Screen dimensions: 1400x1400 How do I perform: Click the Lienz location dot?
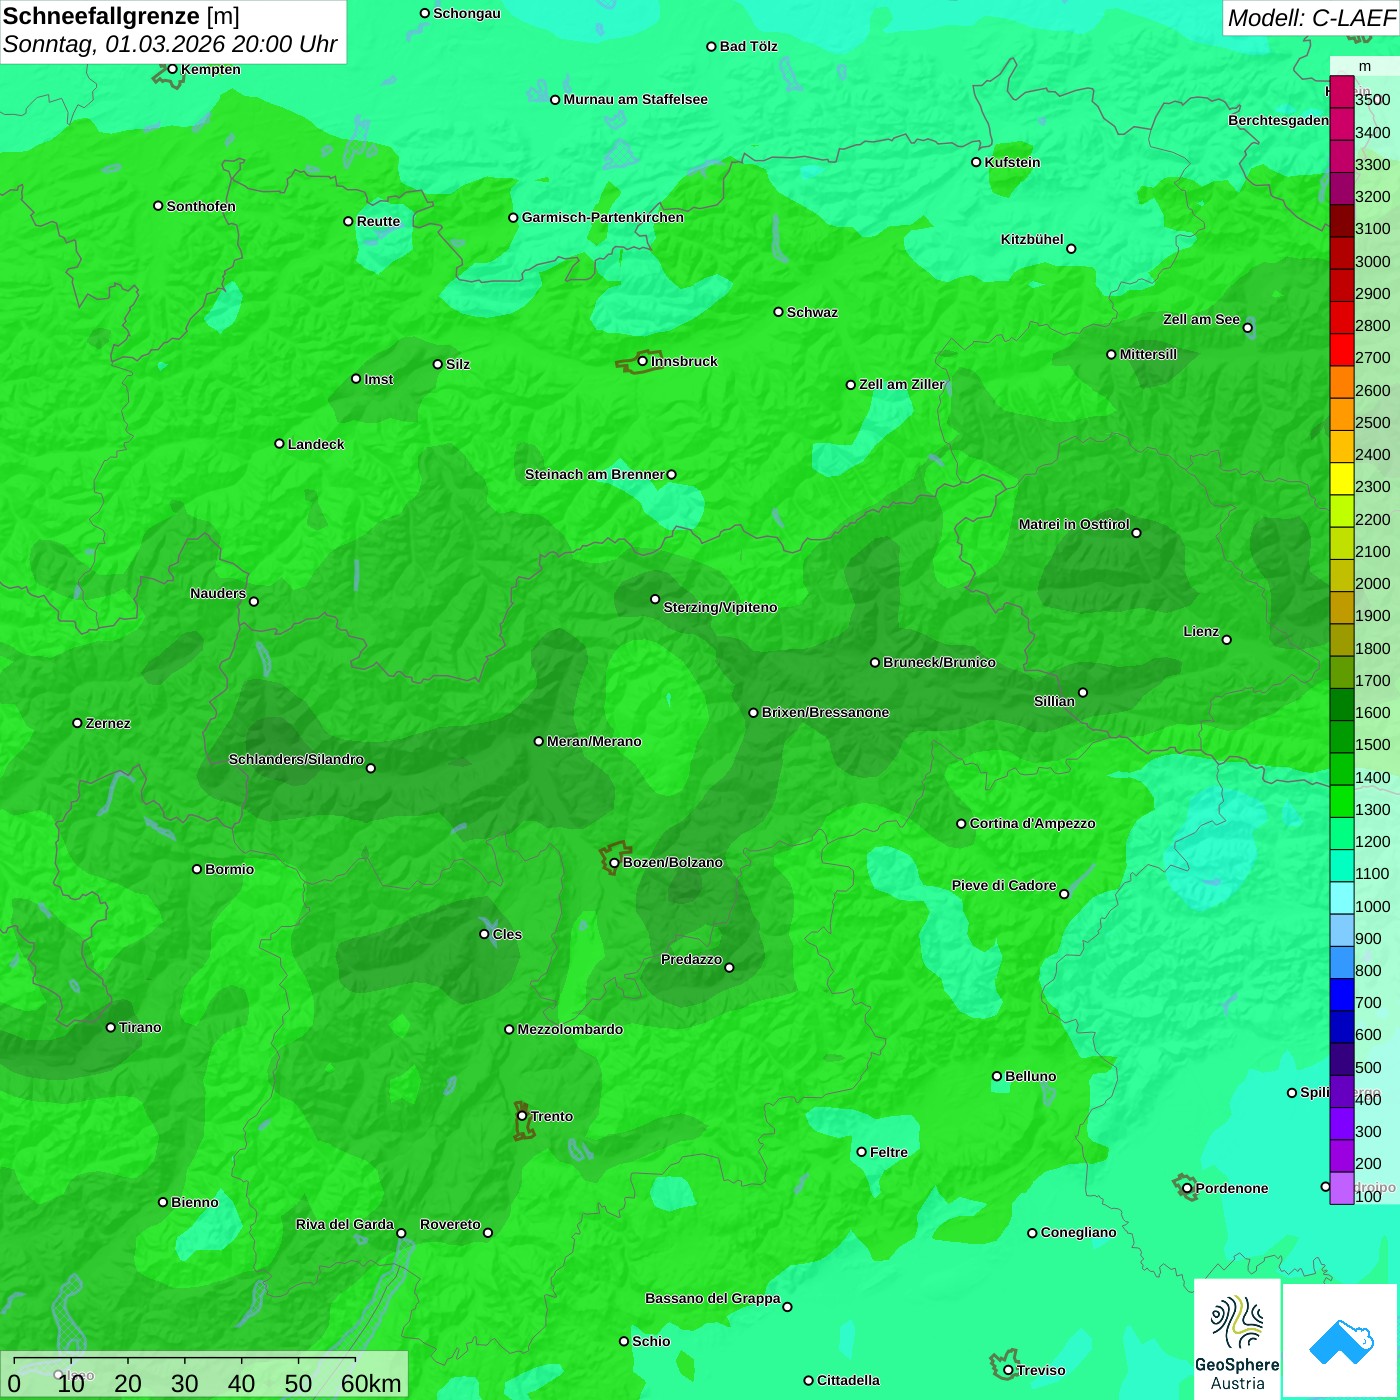click(1227, 640)
